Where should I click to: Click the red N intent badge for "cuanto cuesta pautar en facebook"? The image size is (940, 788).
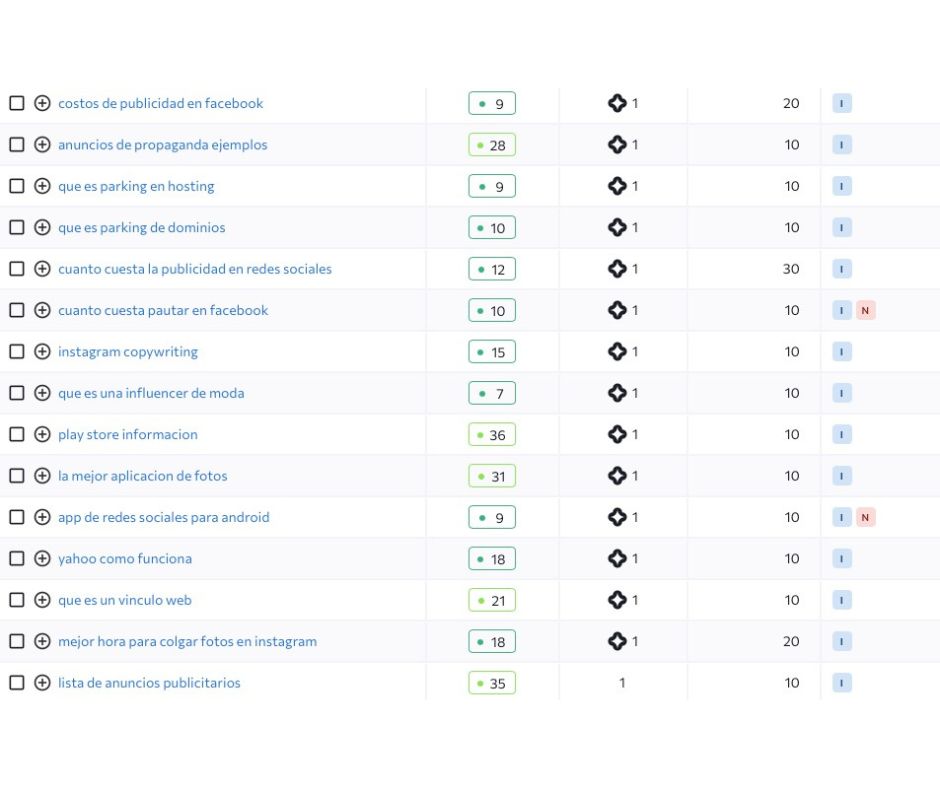tap(866, 311)
